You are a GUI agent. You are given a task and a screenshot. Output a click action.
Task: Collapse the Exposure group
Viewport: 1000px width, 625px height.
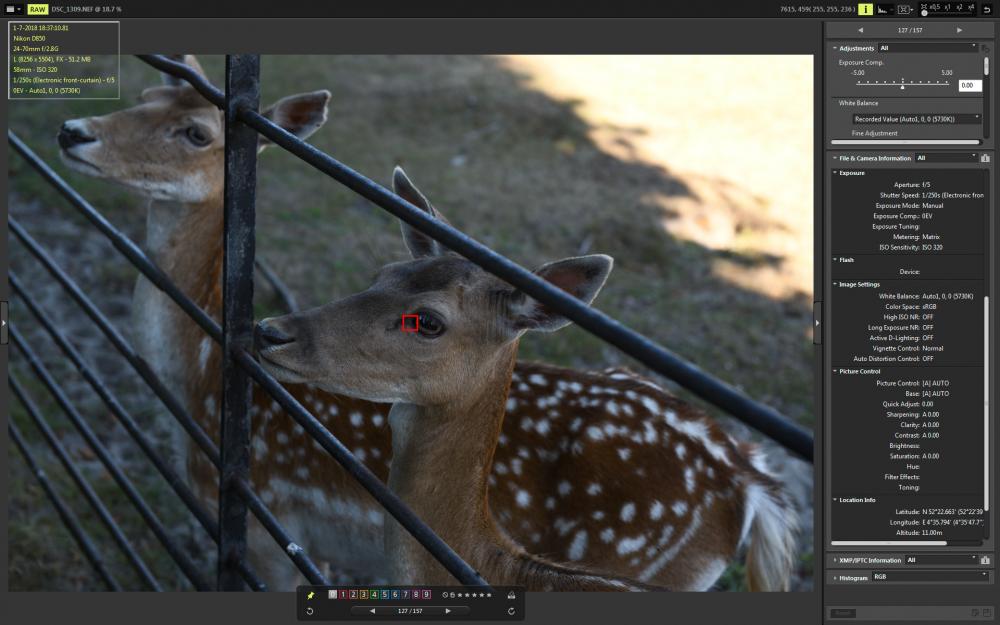(x=835, y=172)
